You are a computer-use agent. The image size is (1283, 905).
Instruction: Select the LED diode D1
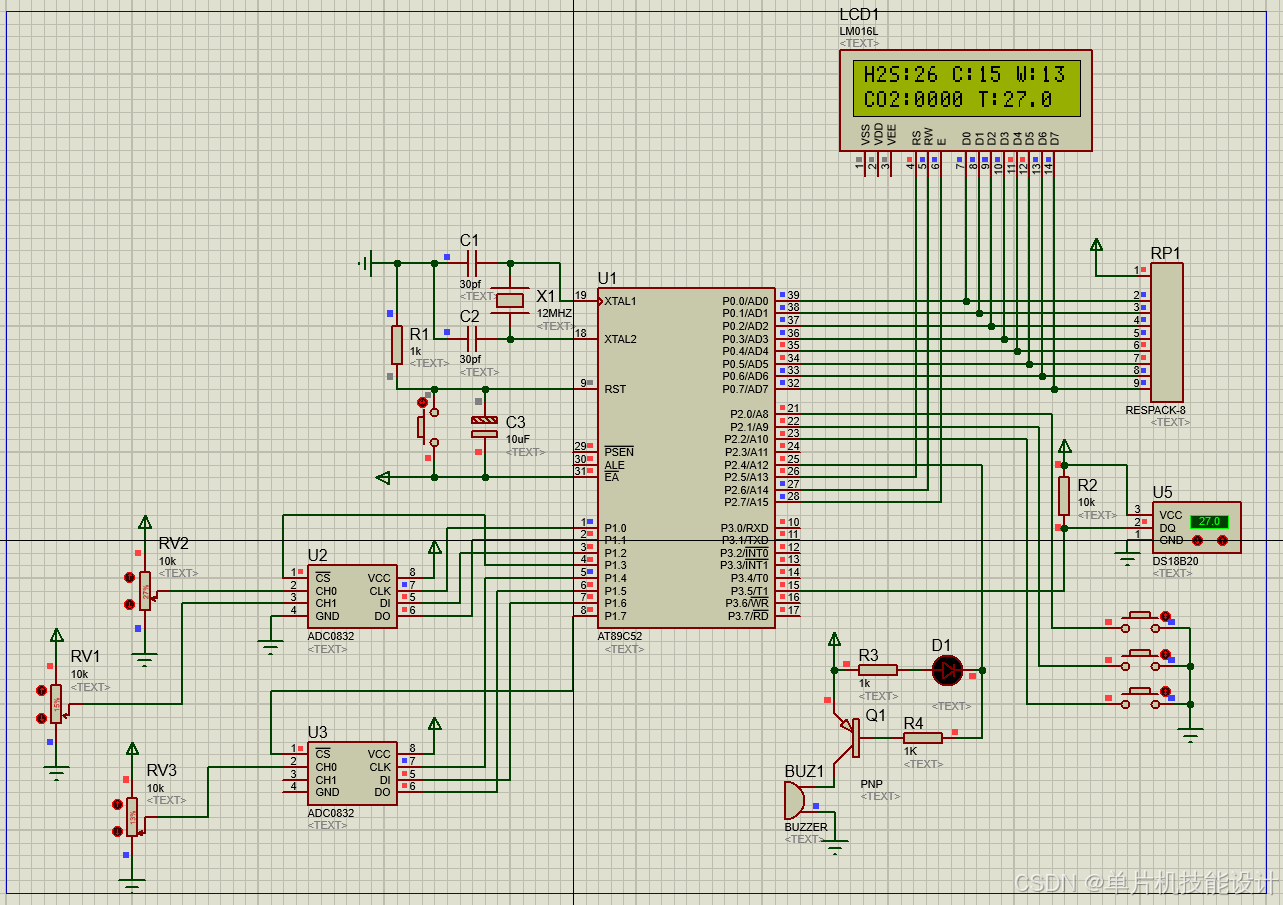(946, 670)
